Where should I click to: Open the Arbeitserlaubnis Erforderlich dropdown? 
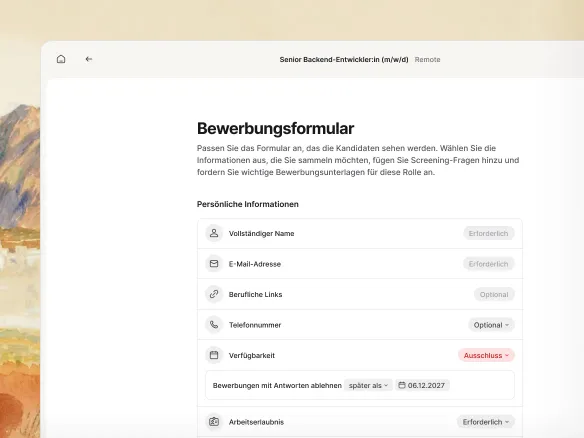486,422
